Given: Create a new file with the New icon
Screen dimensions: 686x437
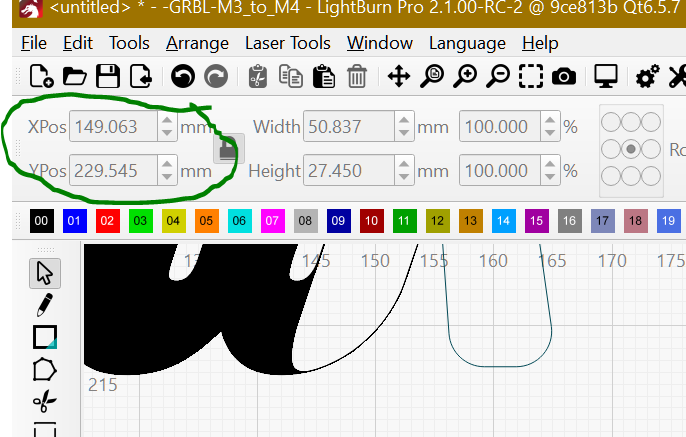Looking at the screenshot, I should [x=41, y=76].
